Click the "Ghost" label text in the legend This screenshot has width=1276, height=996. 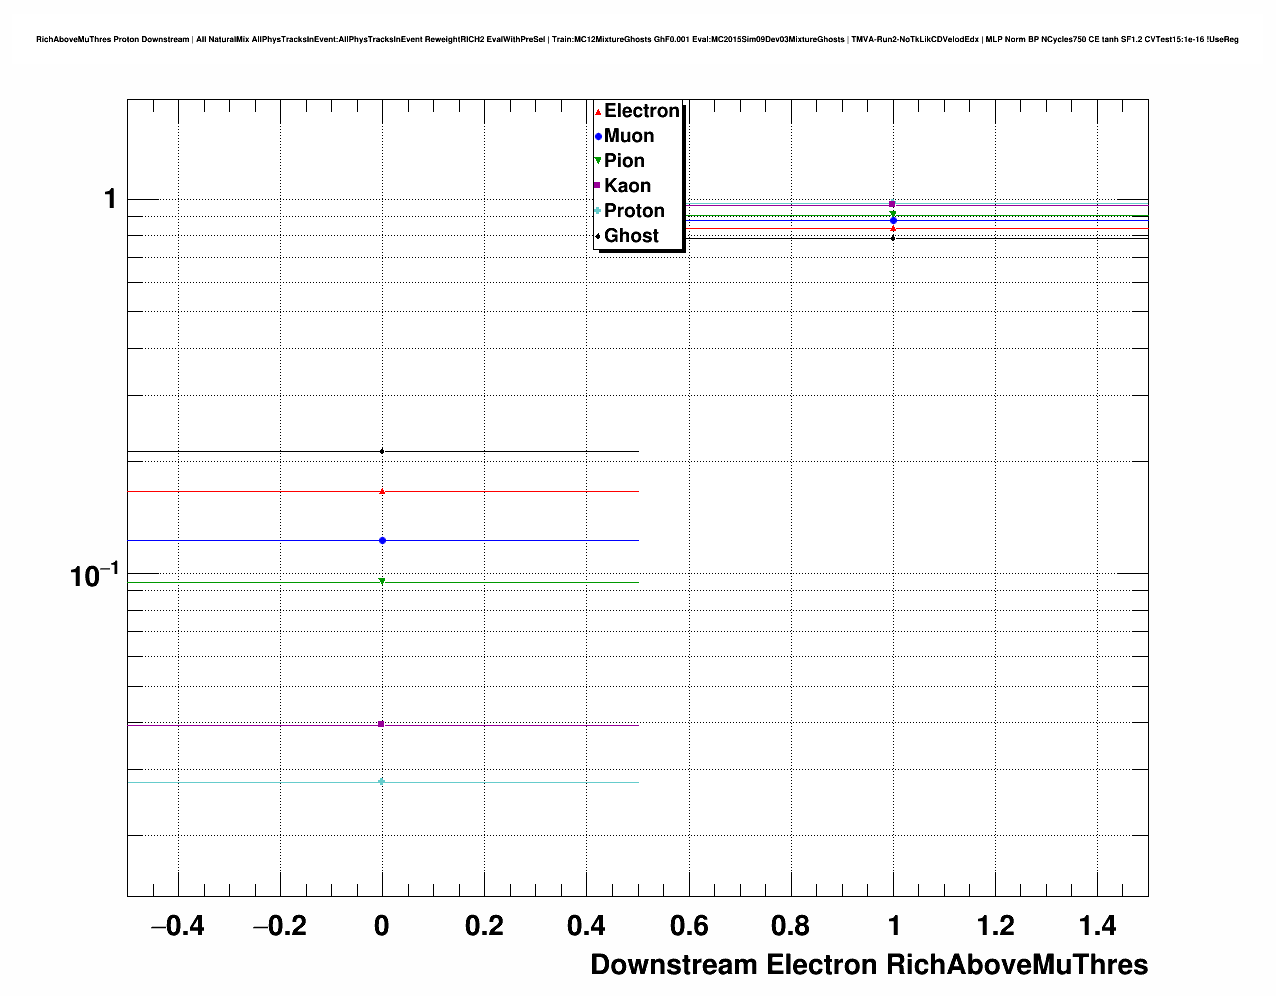[631, 236]
